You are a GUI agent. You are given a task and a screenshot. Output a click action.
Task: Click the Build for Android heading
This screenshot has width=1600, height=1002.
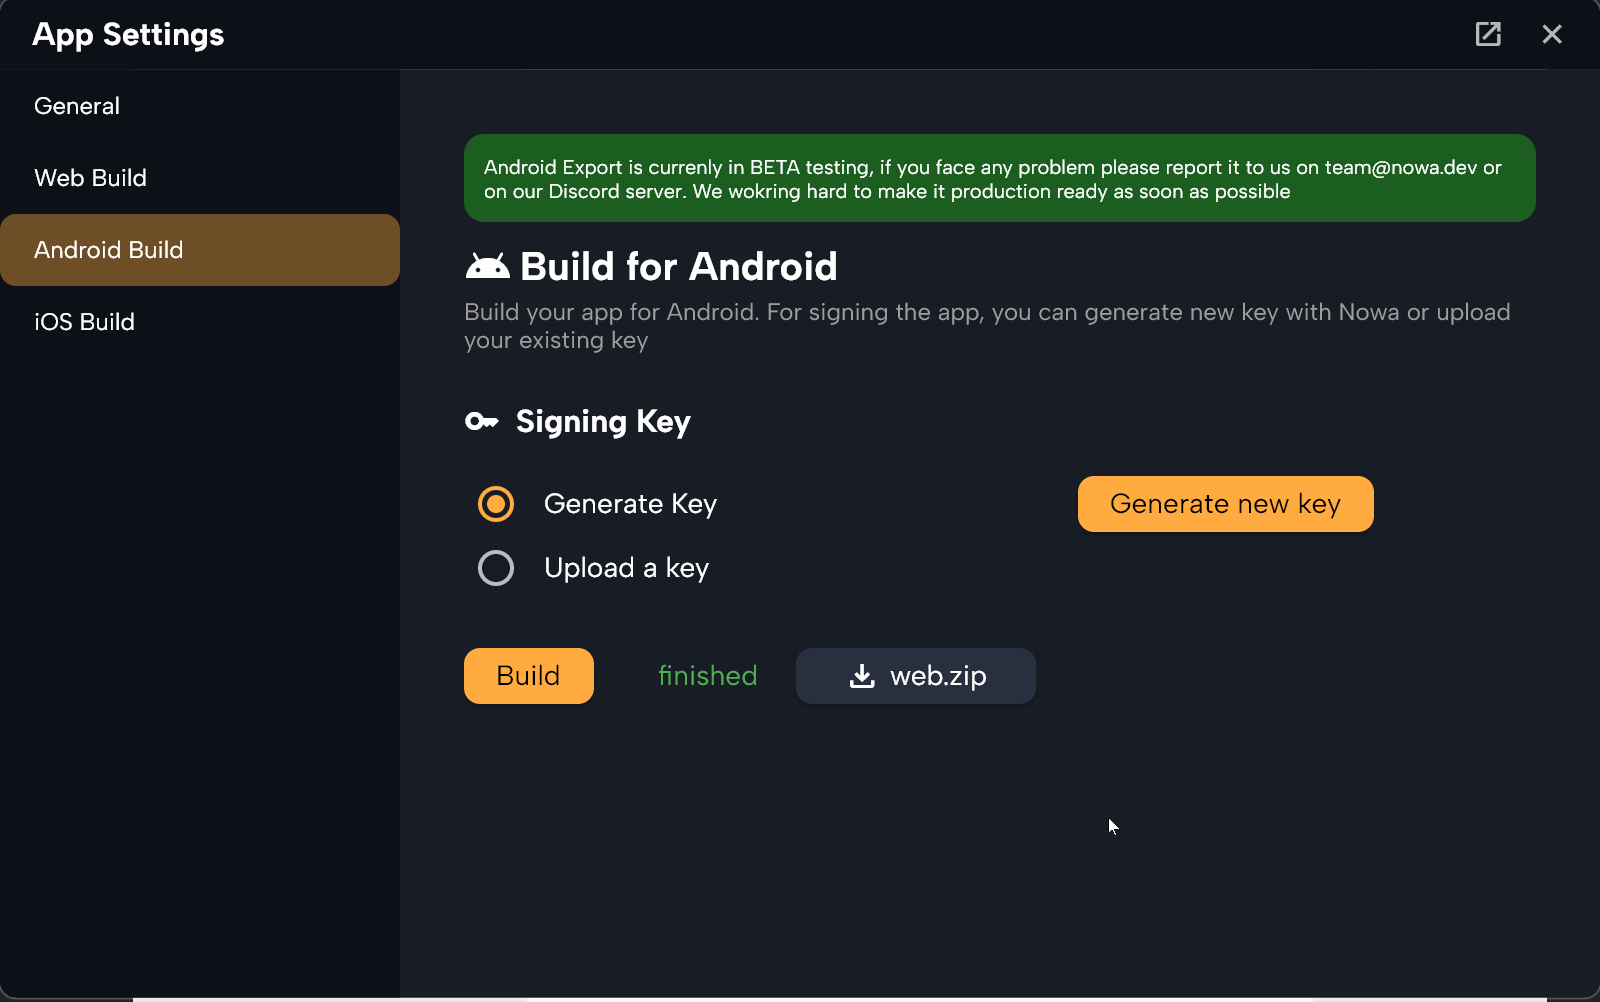point(679,267)
